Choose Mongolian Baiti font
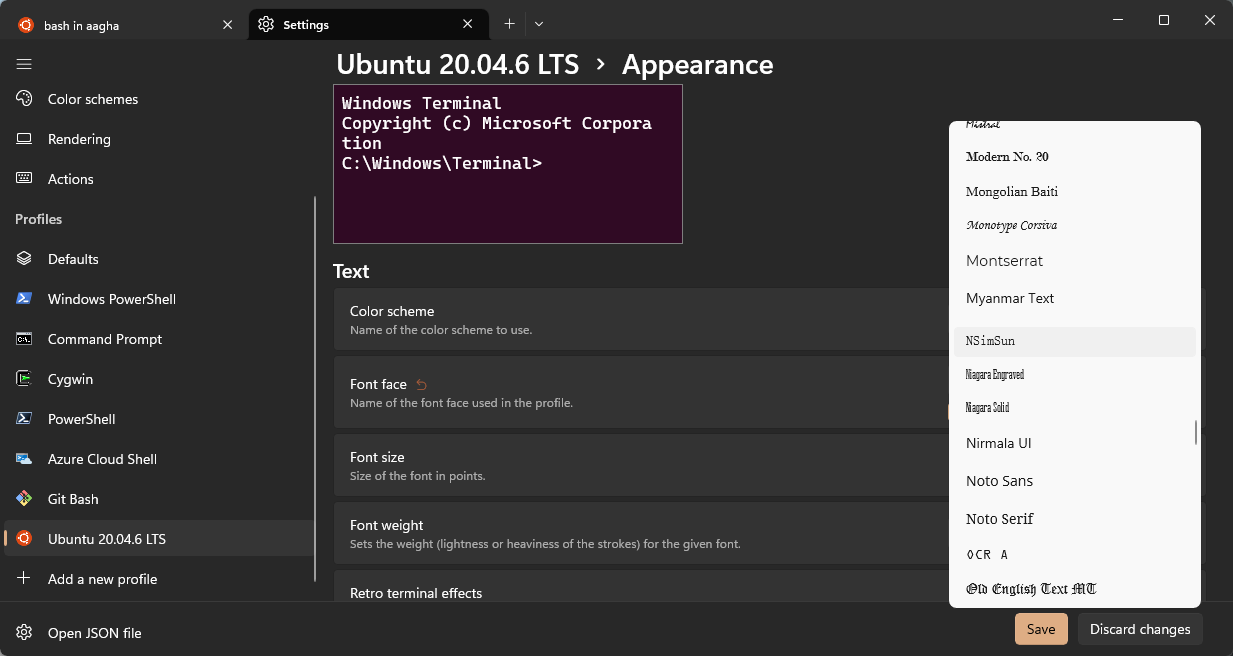The width and height of the screenshot is (1233, 656). click(1075, 191)
